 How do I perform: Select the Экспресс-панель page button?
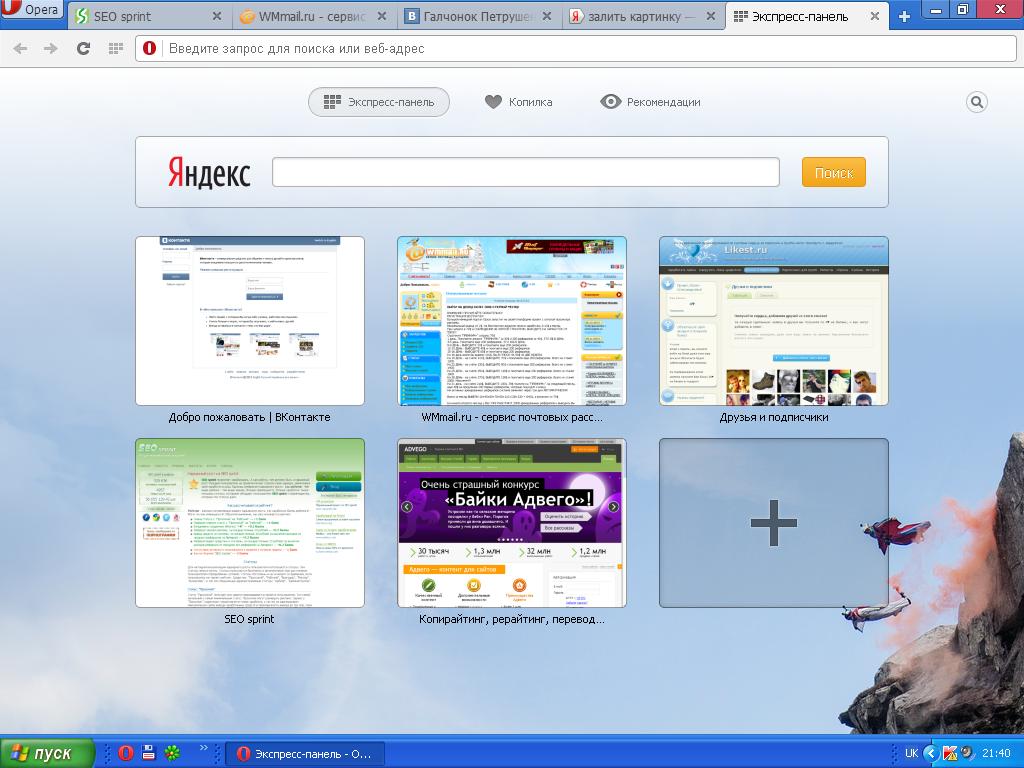tap(379, 102)
